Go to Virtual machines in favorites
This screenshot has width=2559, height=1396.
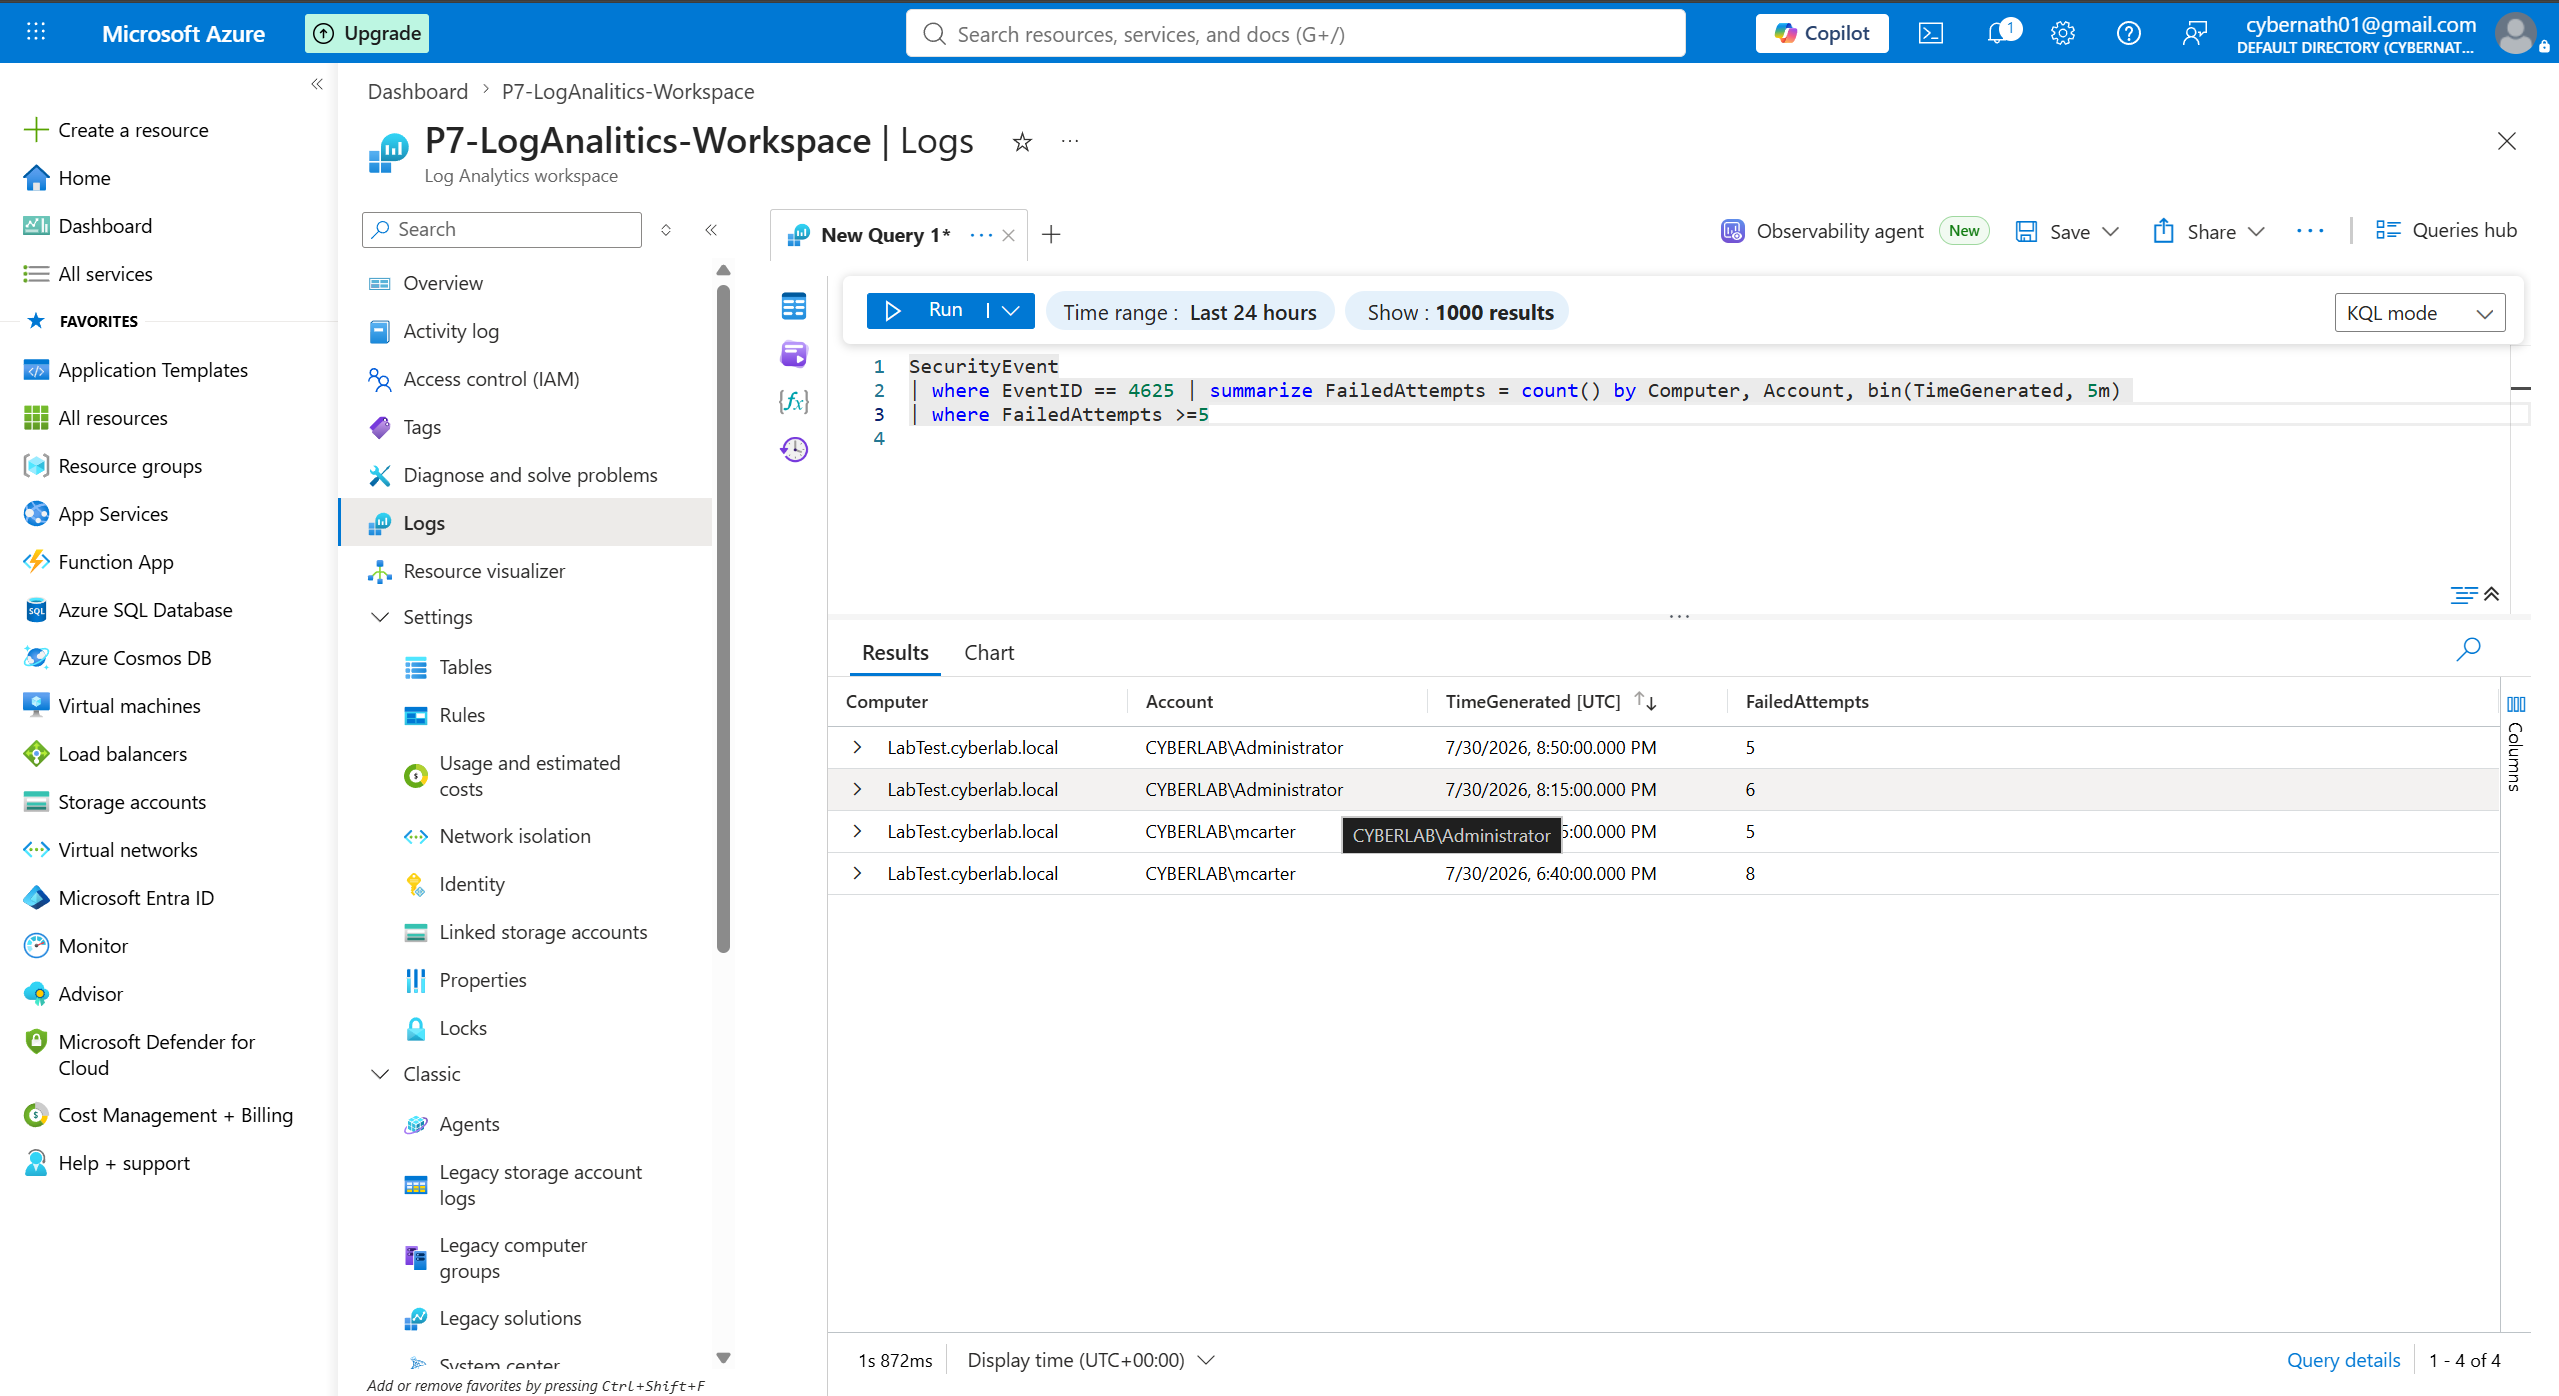[x=129, y=706]
